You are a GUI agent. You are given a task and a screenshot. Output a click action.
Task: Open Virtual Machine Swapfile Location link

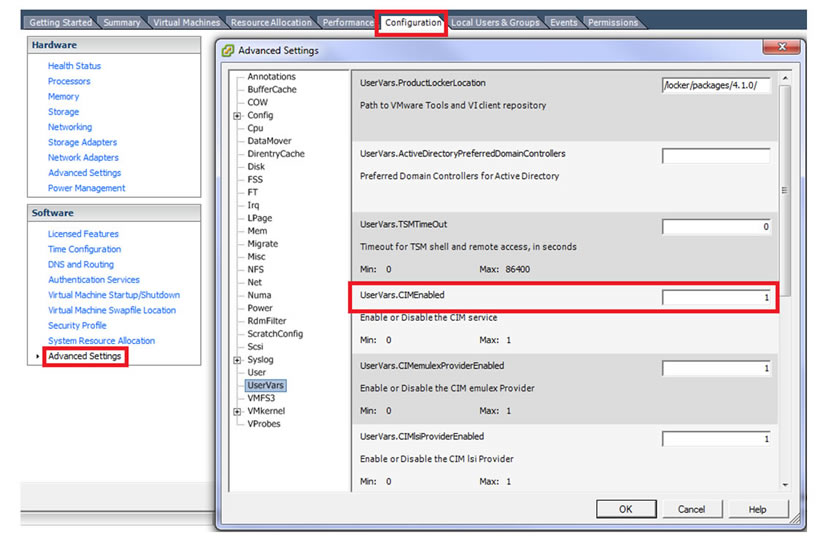pos(112,310)
